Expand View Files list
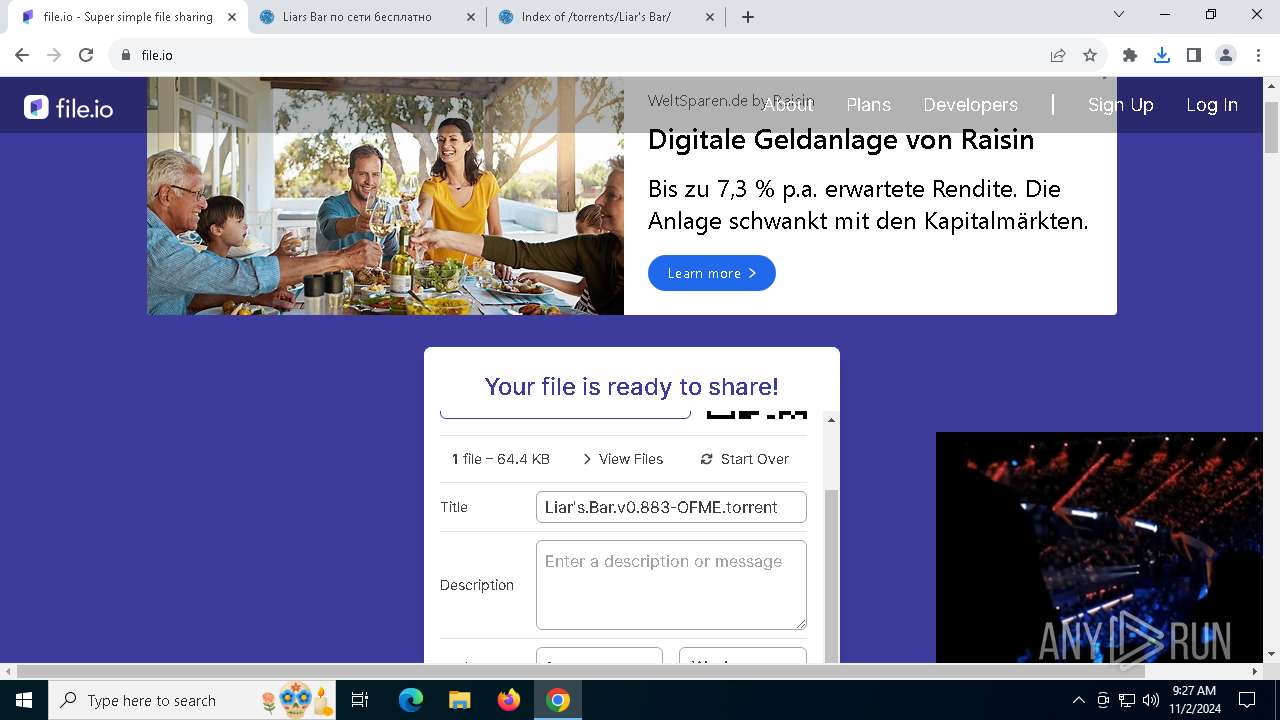This screenshot has width=1280, height=720. click(x=623, y=459)
